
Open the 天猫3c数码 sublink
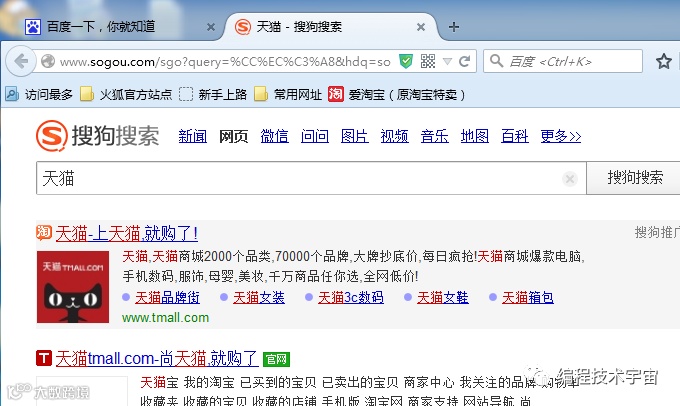click(x=351, y=298)
